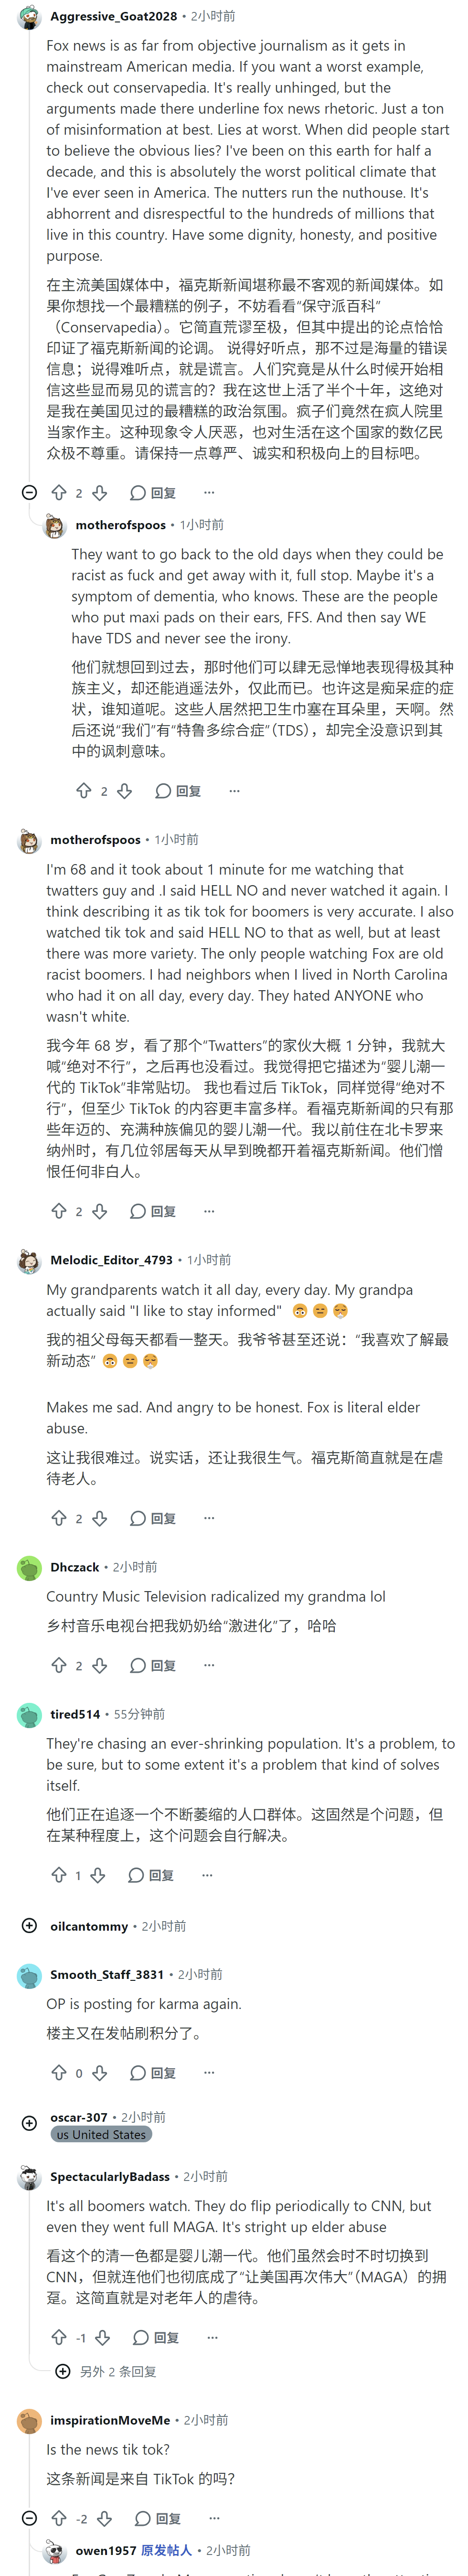Open Aggressive_Goat2028's user profile

(113, 16)
